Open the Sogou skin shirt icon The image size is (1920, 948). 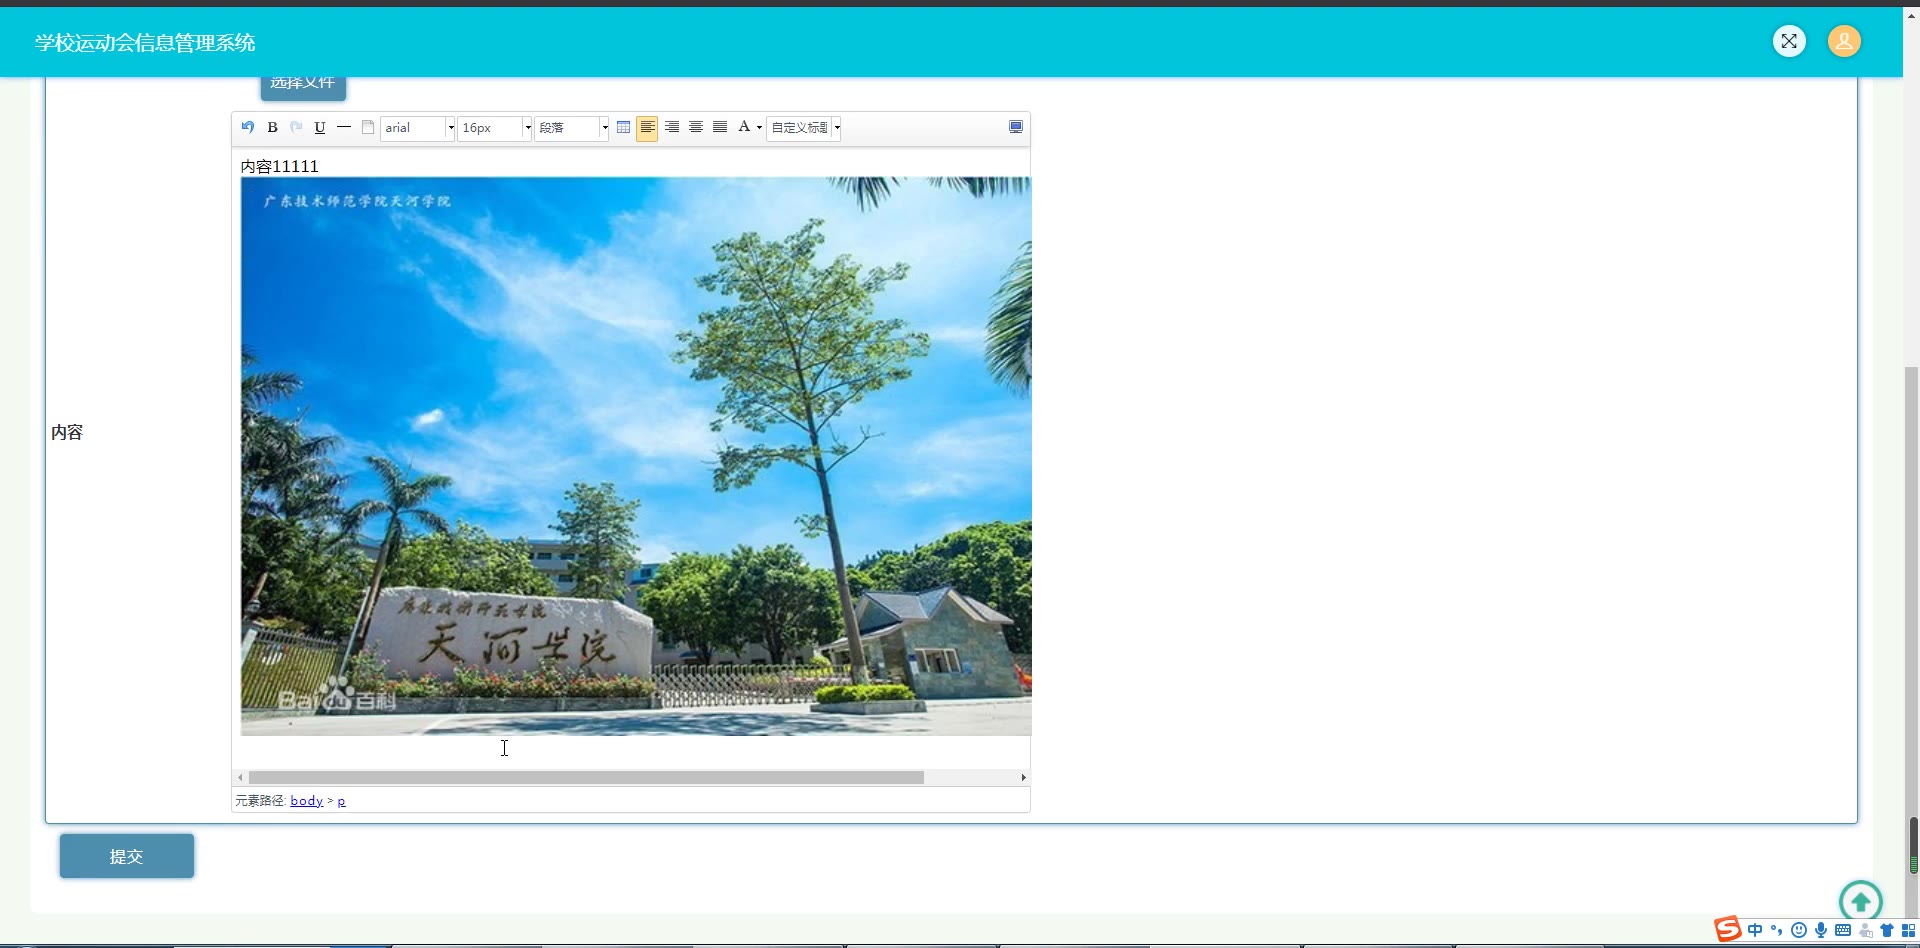click(1887, 930)
